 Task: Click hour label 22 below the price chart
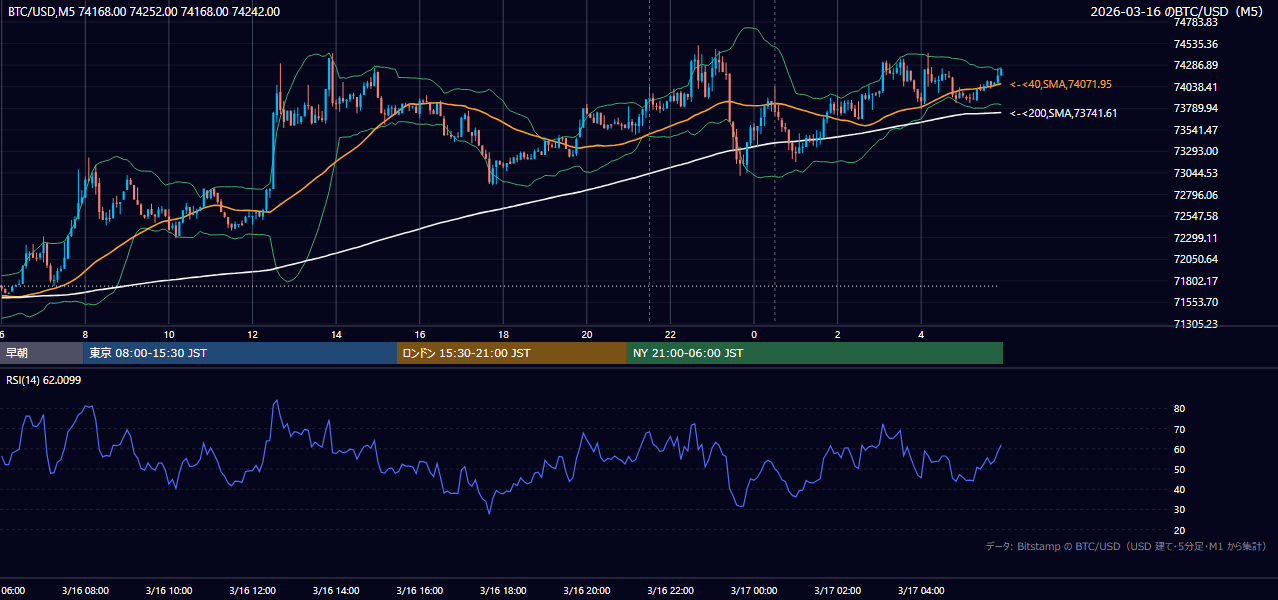point(671,334)
